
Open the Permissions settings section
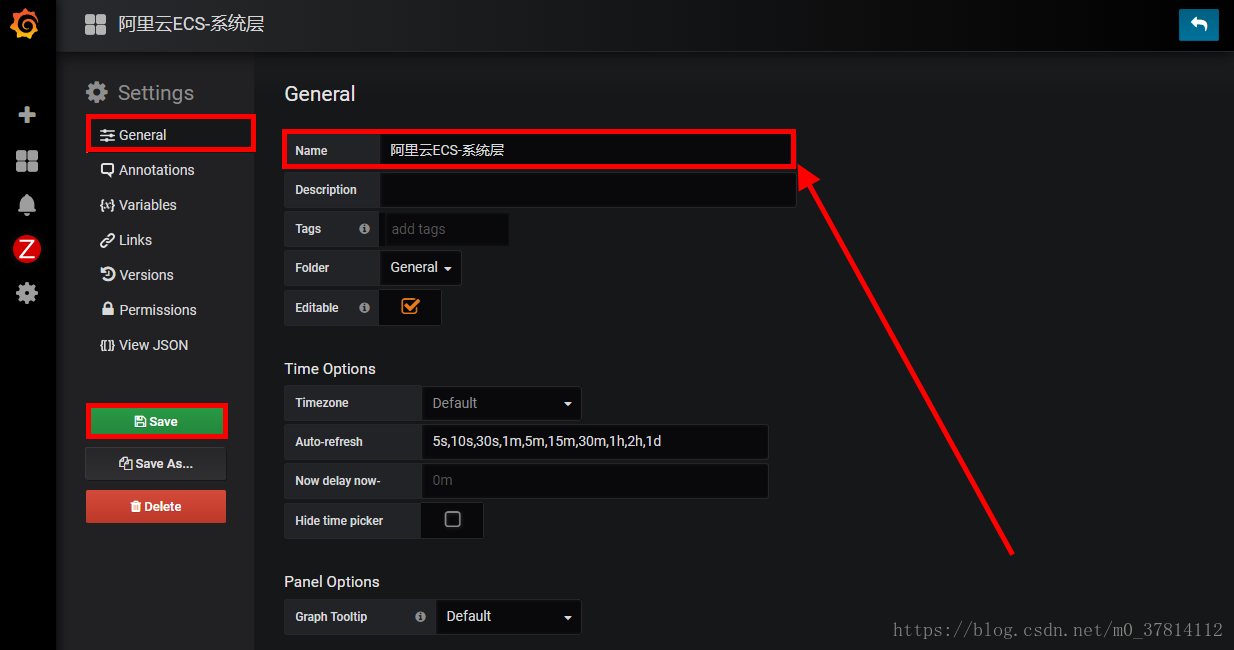[148, 310]
